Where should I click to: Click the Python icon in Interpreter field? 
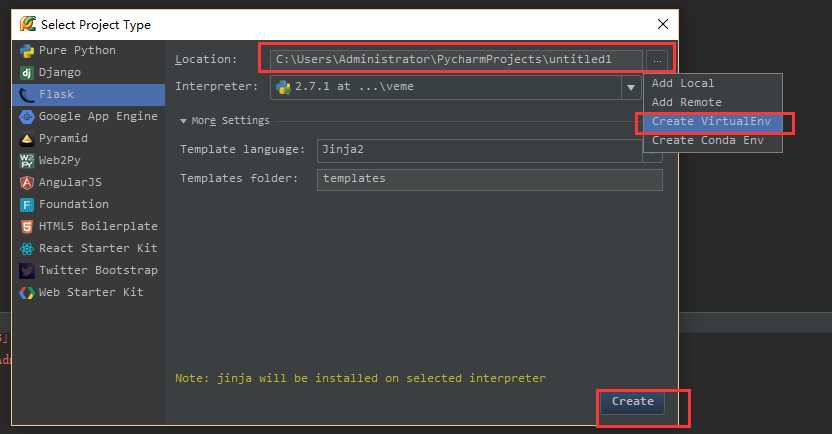coord(284,87)
